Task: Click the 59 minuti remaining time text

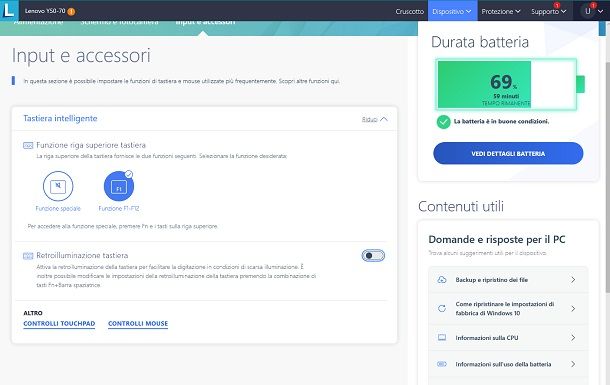Action: pos(506,96)
